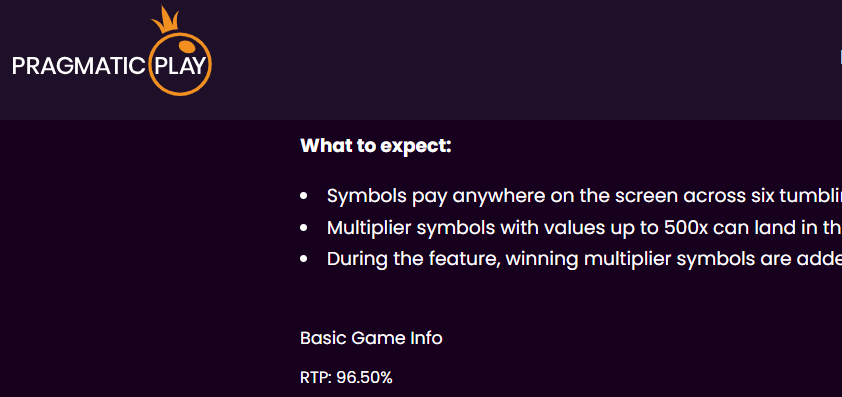842x397 pixels.
Task: Click the partially visible light-blue header item at right edge
Action: pyautogui.click(x=840, y=56)
